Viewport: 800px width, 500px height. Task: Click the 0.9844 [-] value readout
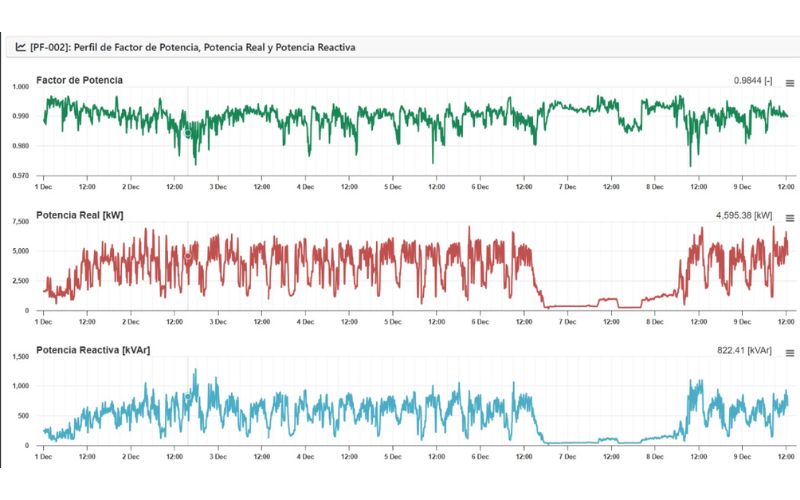tap(752, 81)
